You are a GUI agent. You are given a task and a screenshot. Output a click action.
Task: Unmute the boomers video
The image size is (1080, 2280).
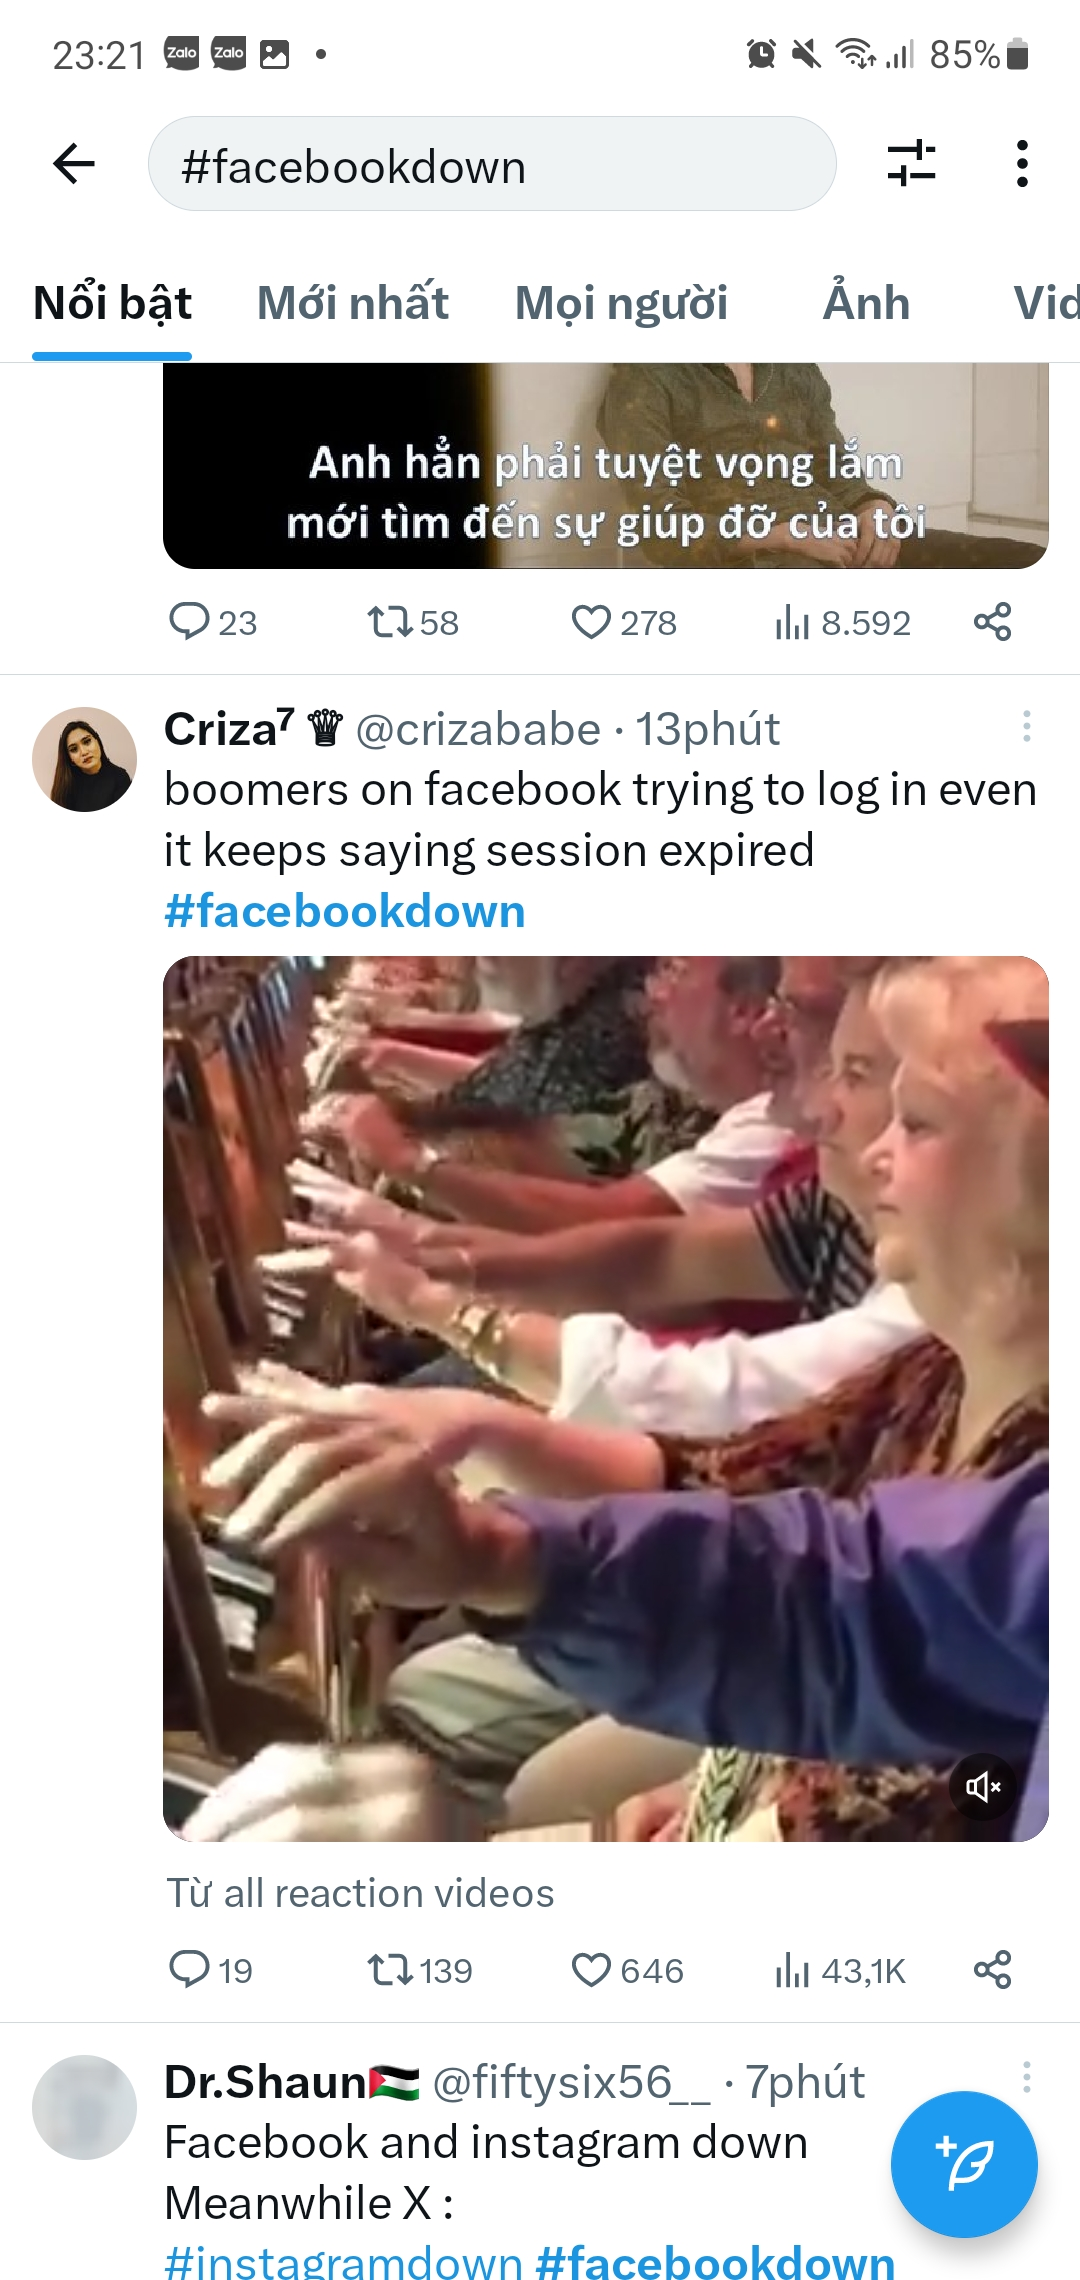point(982,1786)
